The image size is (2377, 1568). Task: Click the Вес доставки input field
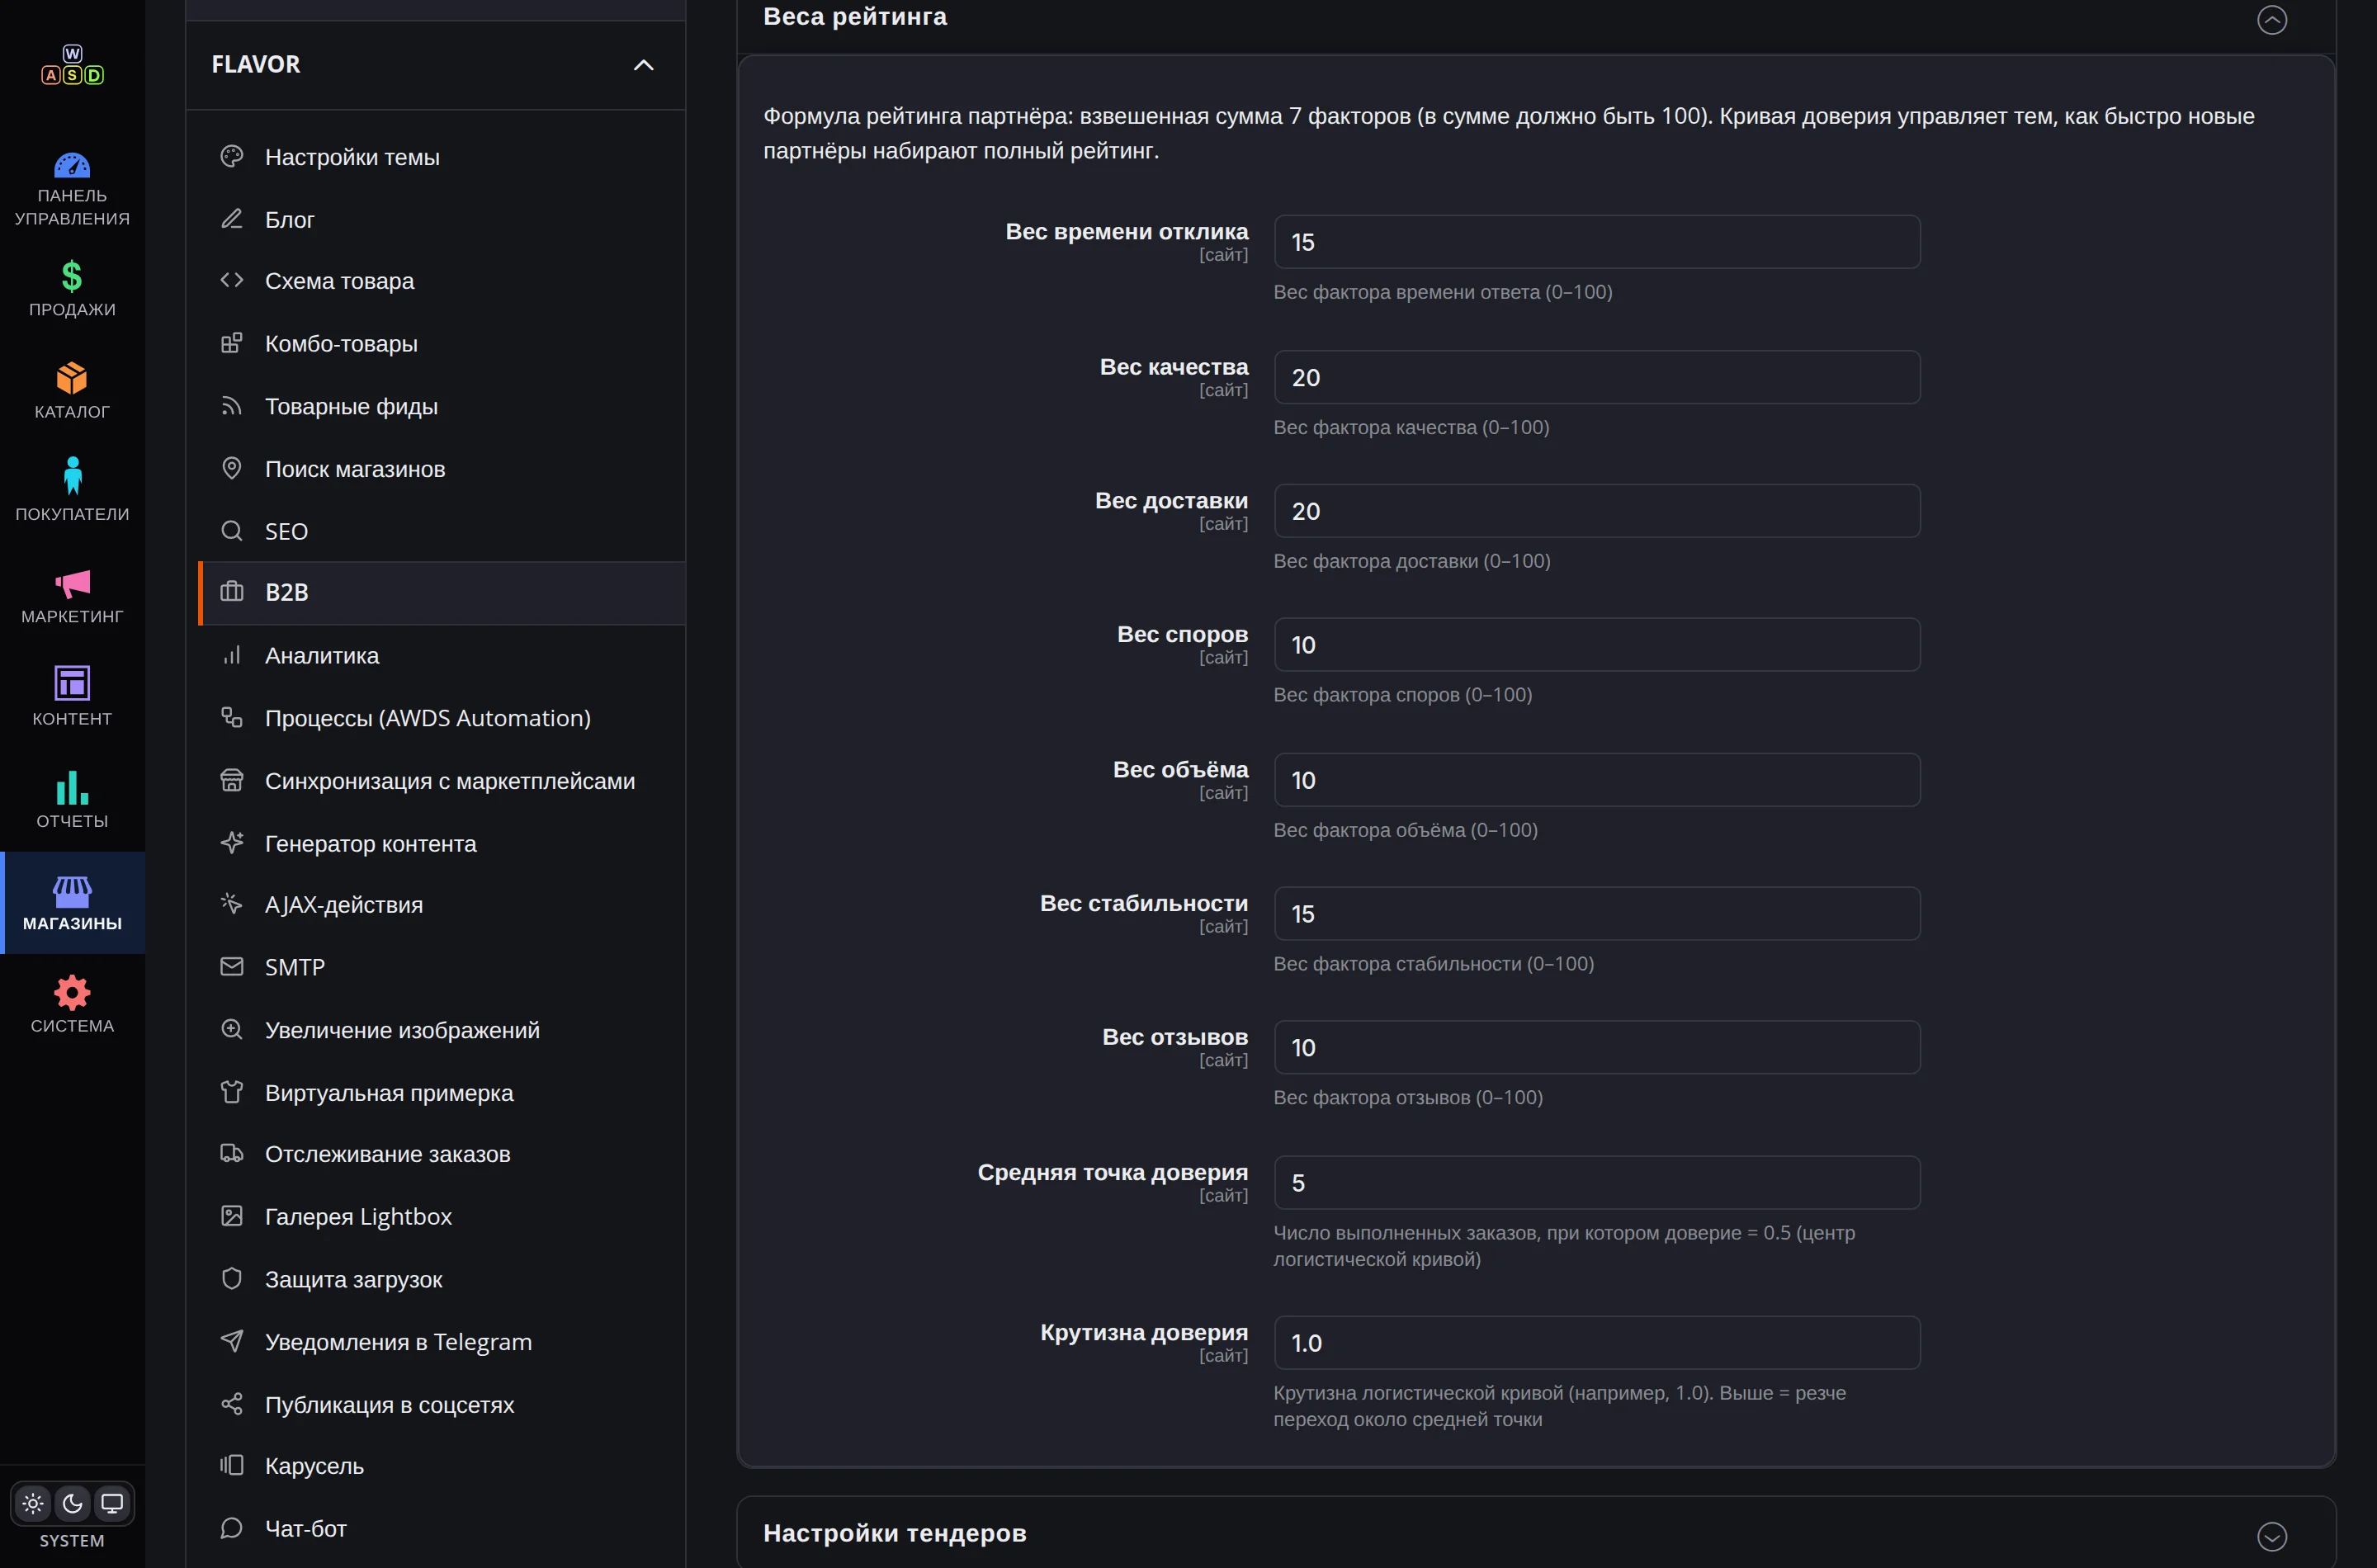coord(1597,511)
